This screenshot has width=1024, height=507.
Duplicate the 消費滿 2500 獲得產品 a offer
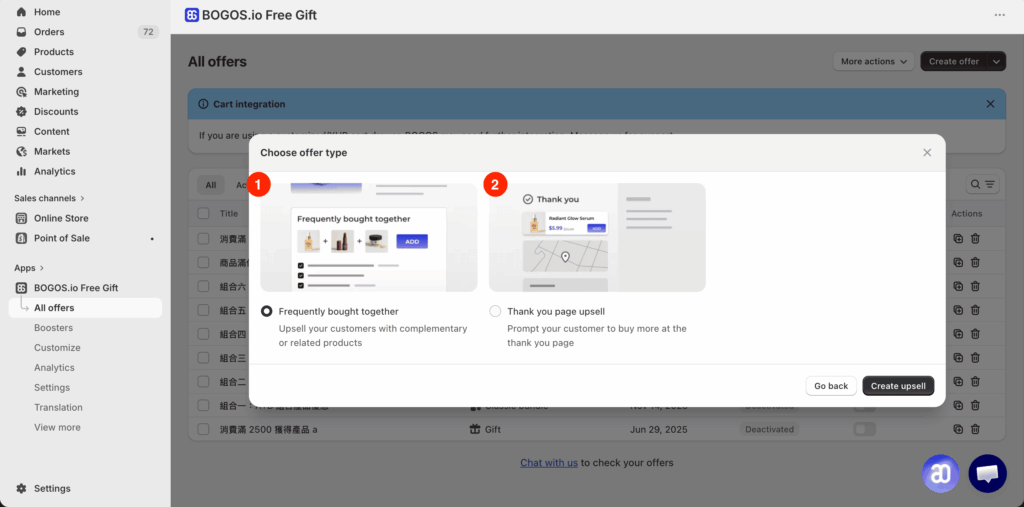pyautogui.click(x=958, y=429)
